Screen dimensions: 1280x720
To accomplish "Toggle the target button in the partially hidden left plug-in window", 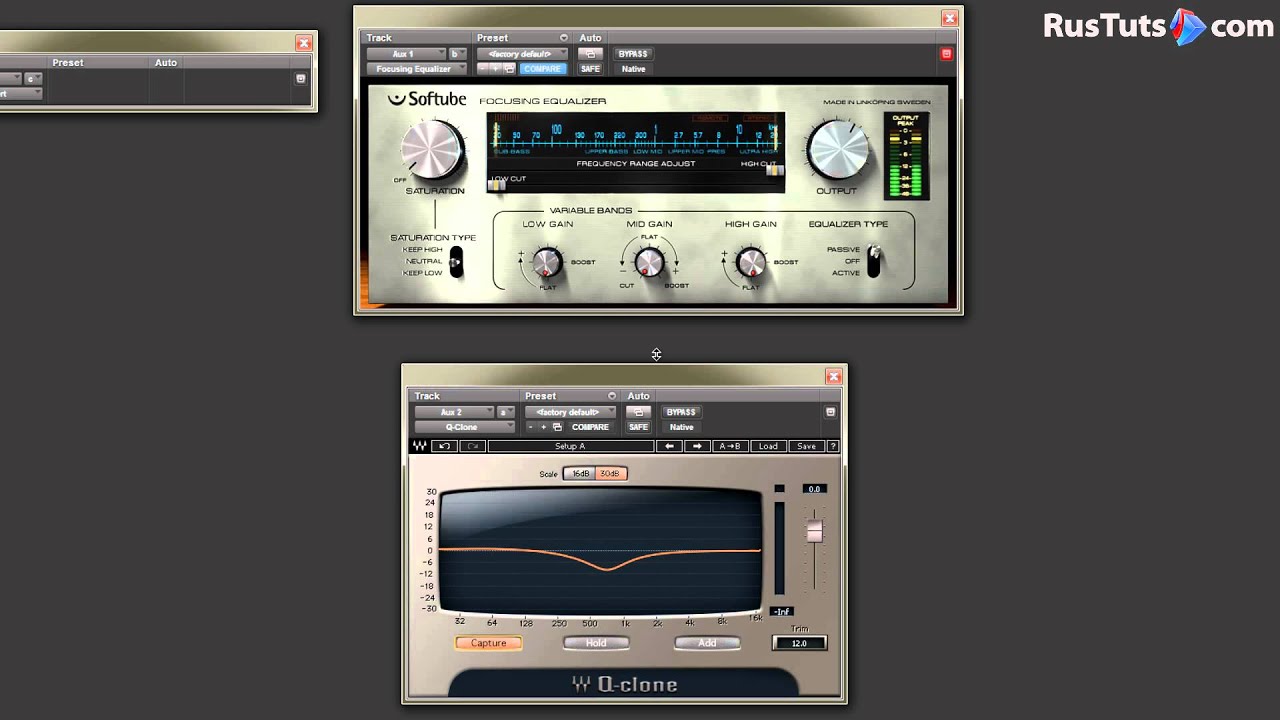I will (300, 78).
